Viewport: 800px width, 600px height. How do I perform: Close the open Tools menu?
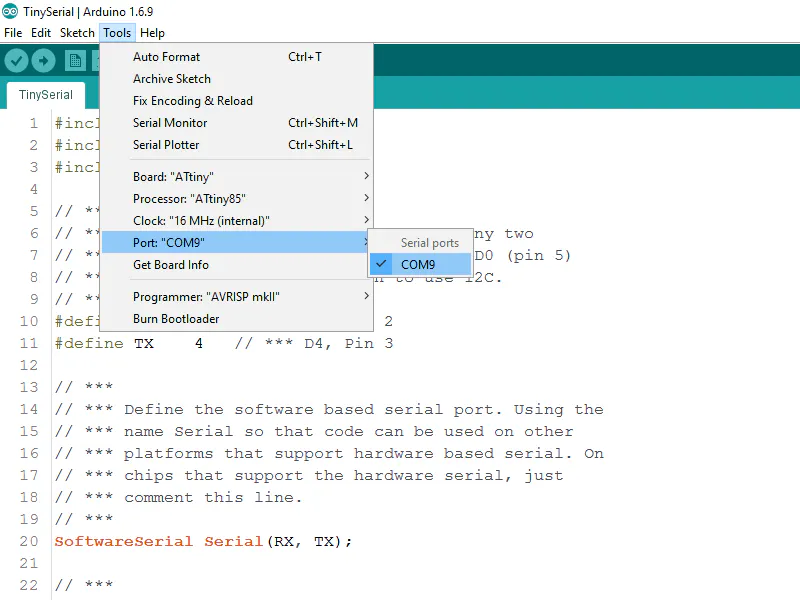click(x=117, y=33)
